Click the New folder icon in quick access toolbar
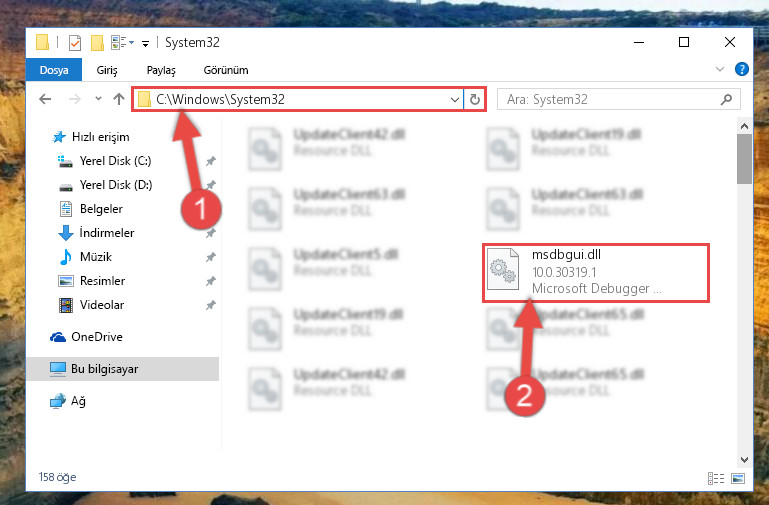The height and width of the screenshot is (505, 769). point(97,43)
